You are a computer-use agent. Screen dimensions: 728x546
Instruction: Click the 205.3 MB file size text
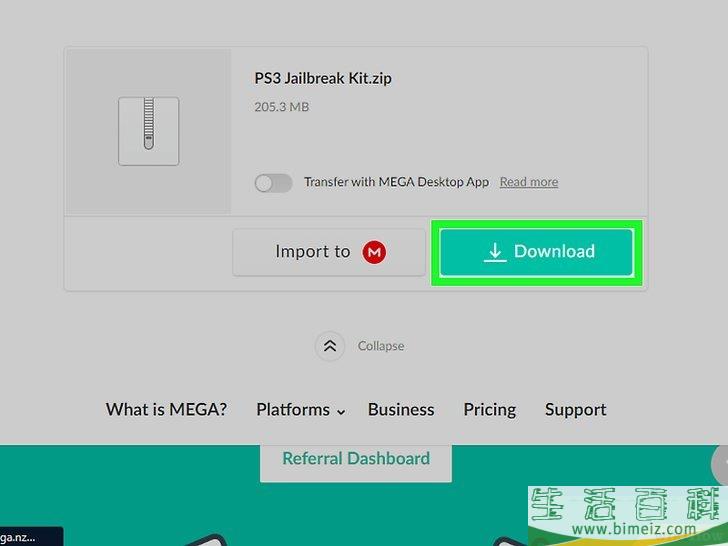coord(281,107)
